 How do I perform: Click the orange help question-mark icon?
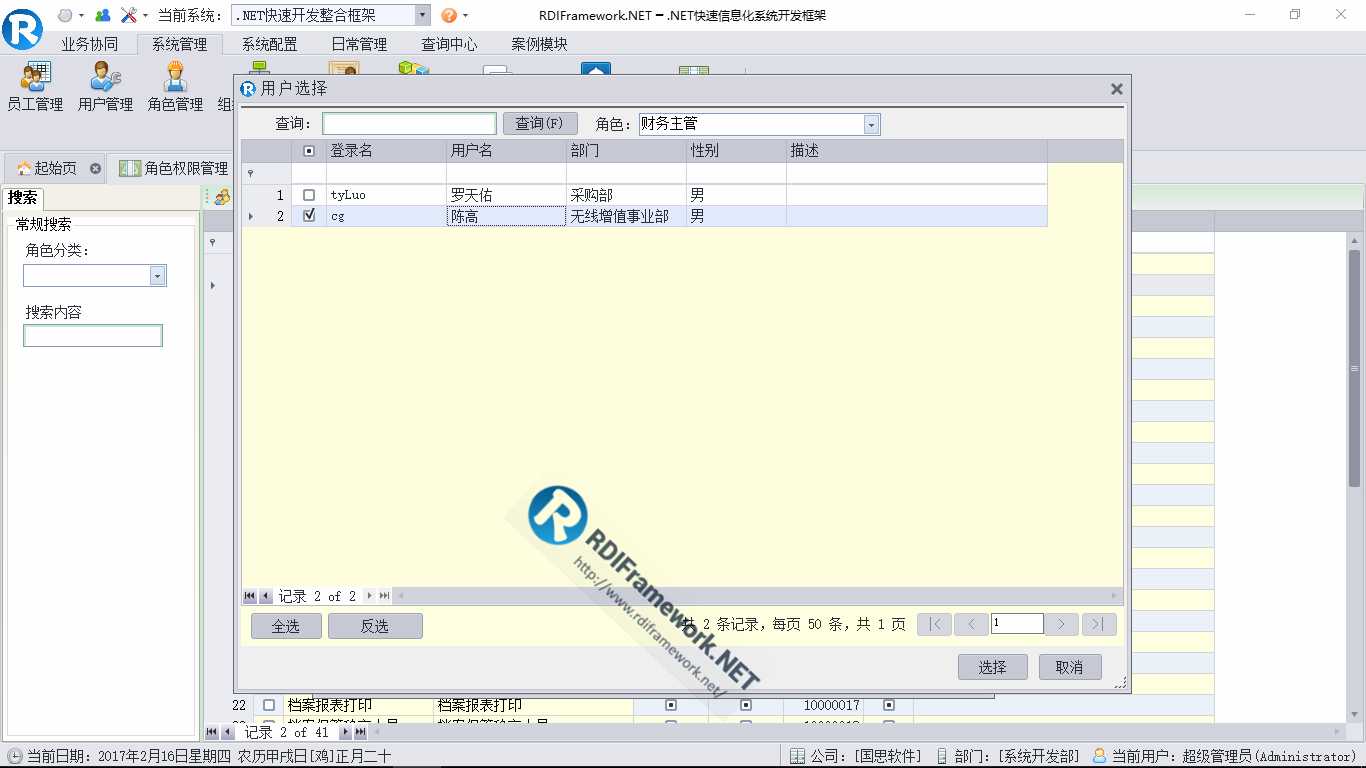pos(450,15)
